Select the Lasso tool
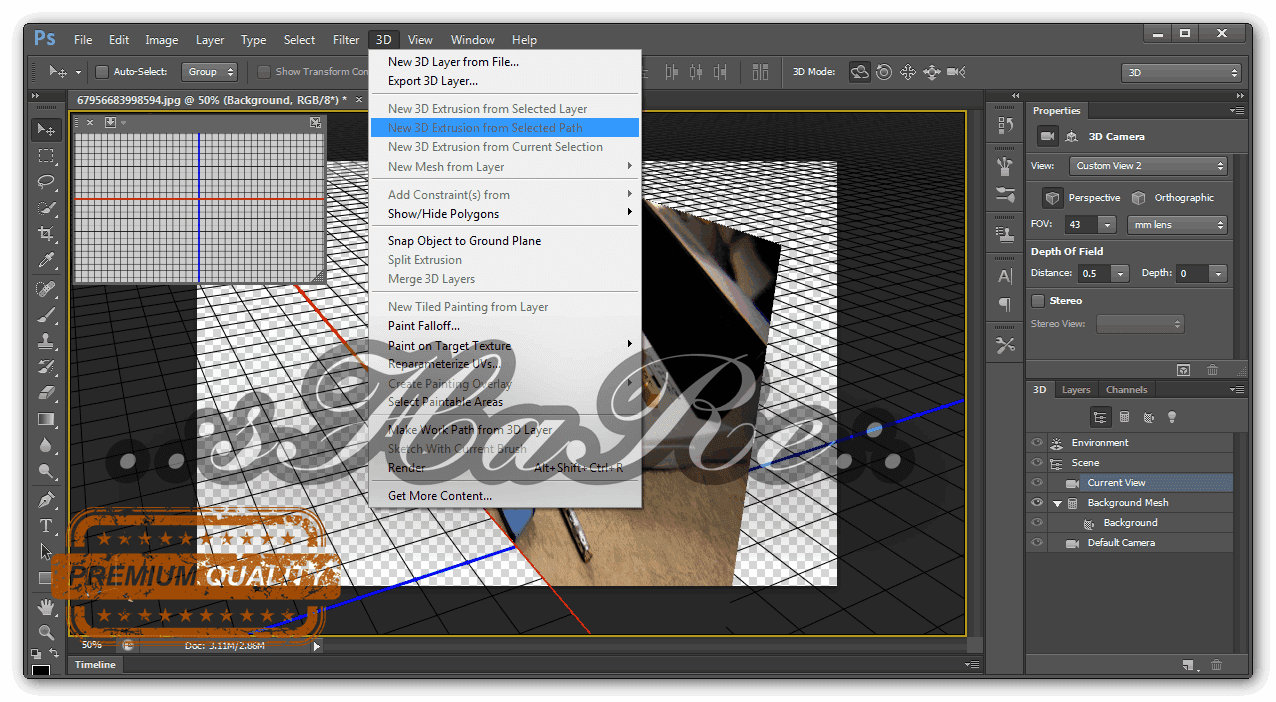 46,182
